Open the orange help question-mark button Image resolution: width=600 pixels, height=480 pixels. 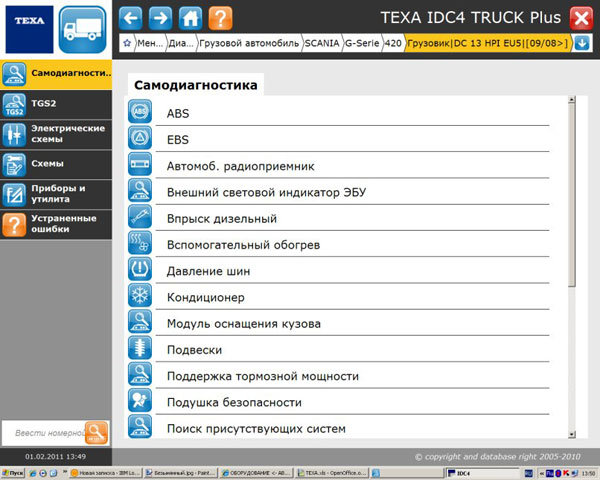coord(220,18)
